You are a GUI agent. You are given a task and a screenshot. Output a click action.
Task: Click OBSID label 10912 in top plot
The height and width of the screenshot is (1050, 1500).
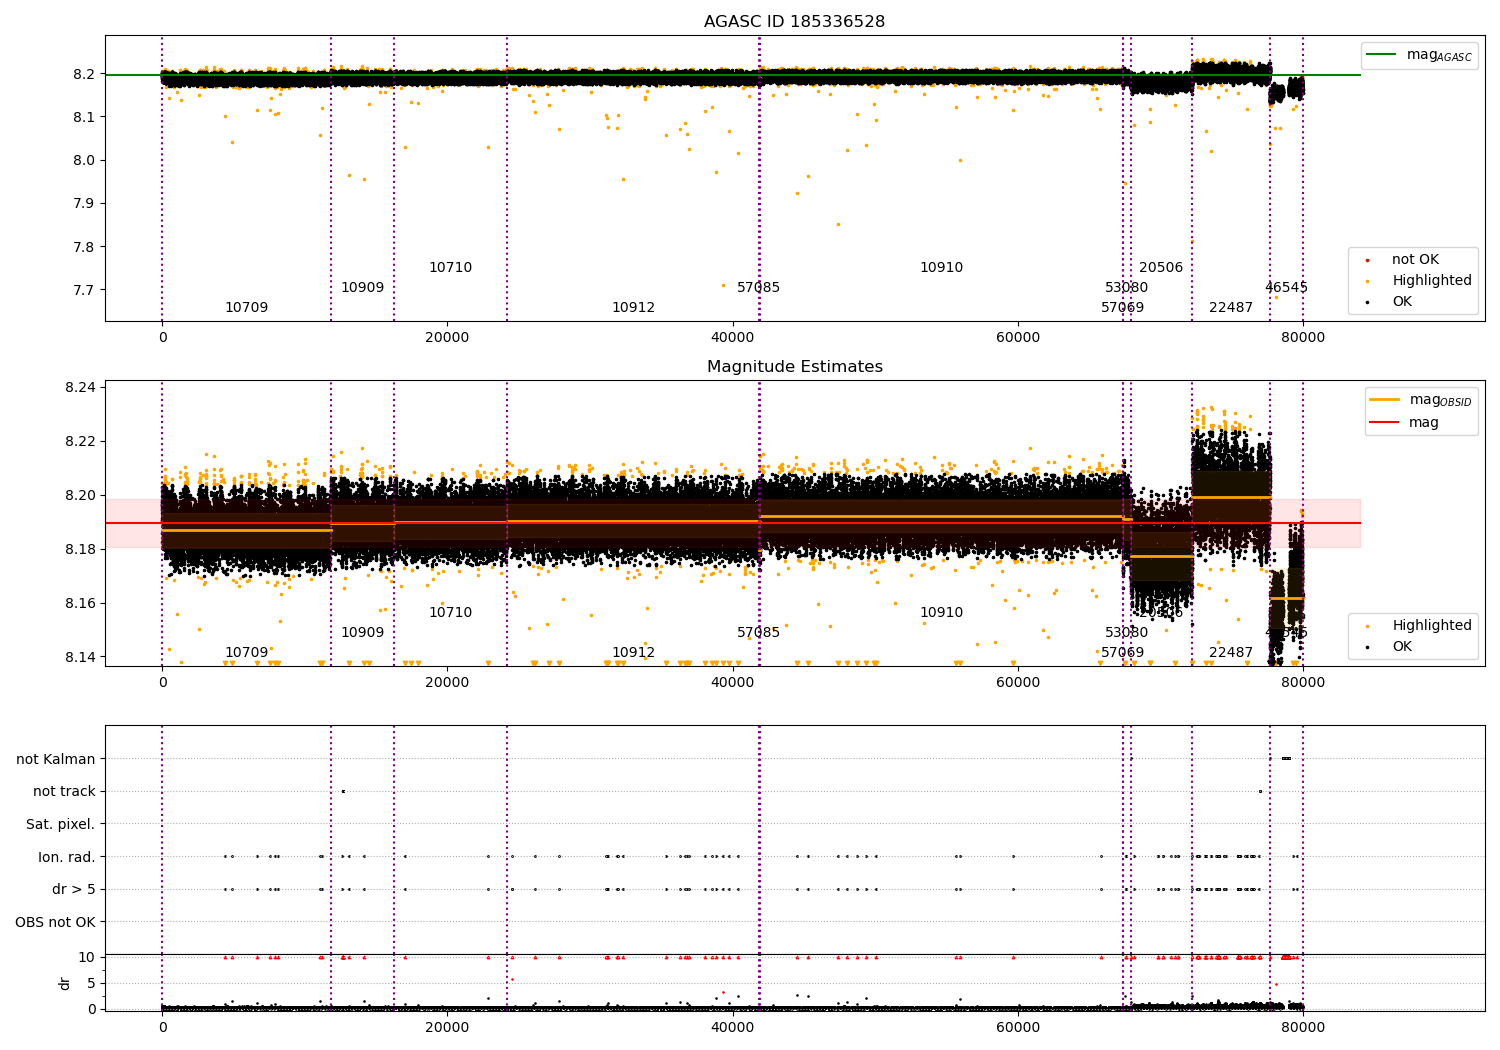[x=633, y=307]
